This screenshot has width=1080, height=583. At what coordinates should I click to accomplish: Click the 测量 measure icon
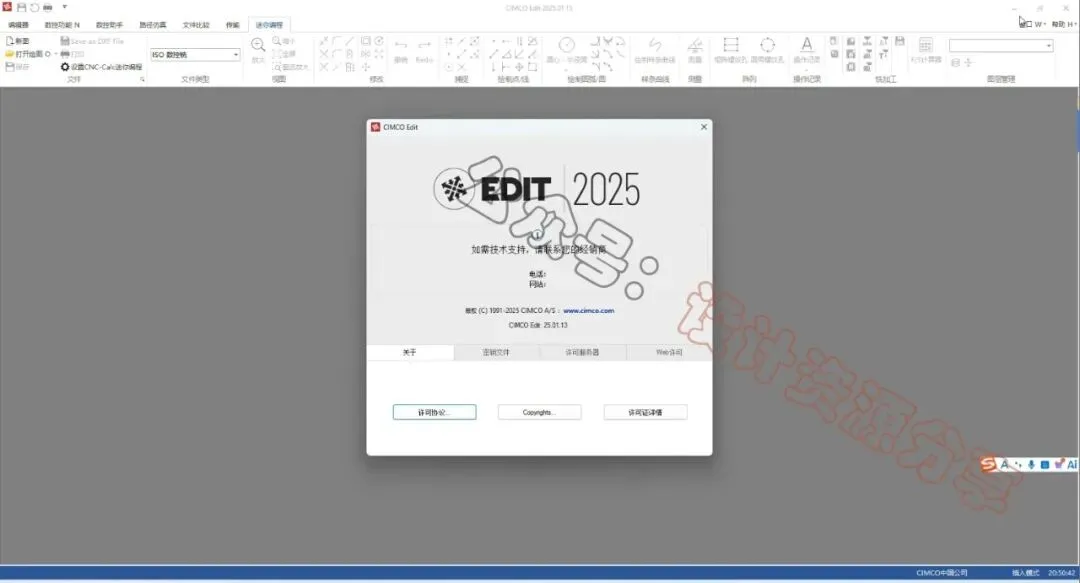695,46
